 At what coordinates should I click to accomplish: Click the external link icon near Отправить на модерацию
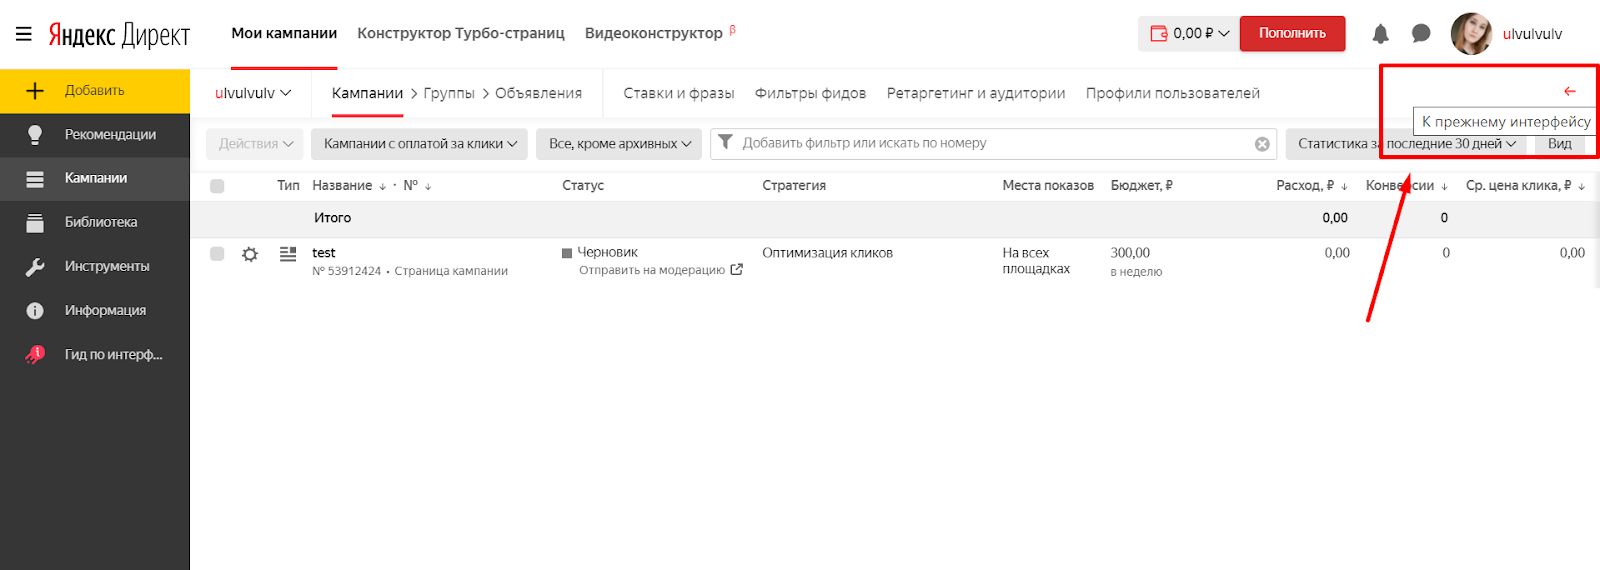[737, 270]
